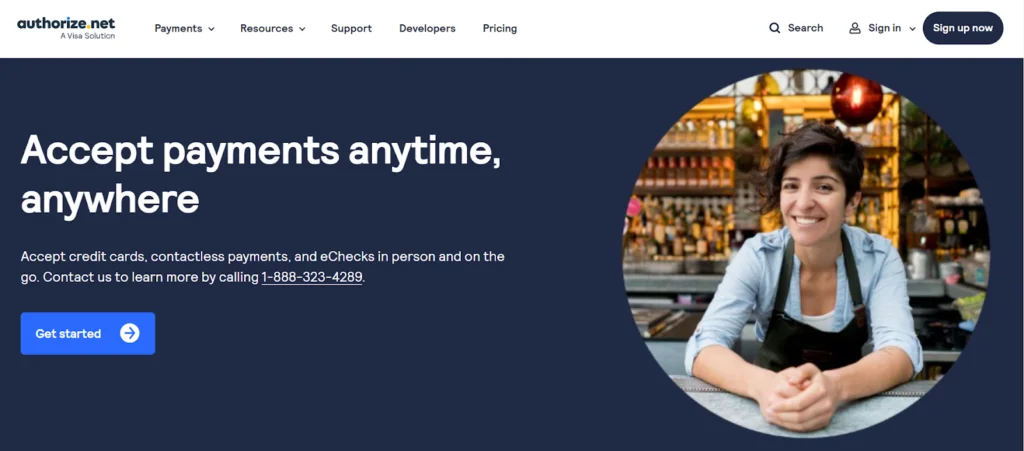Viewport: 1024px width, 451px height.
Task: Click the Get started button
Action: (88, 334)
